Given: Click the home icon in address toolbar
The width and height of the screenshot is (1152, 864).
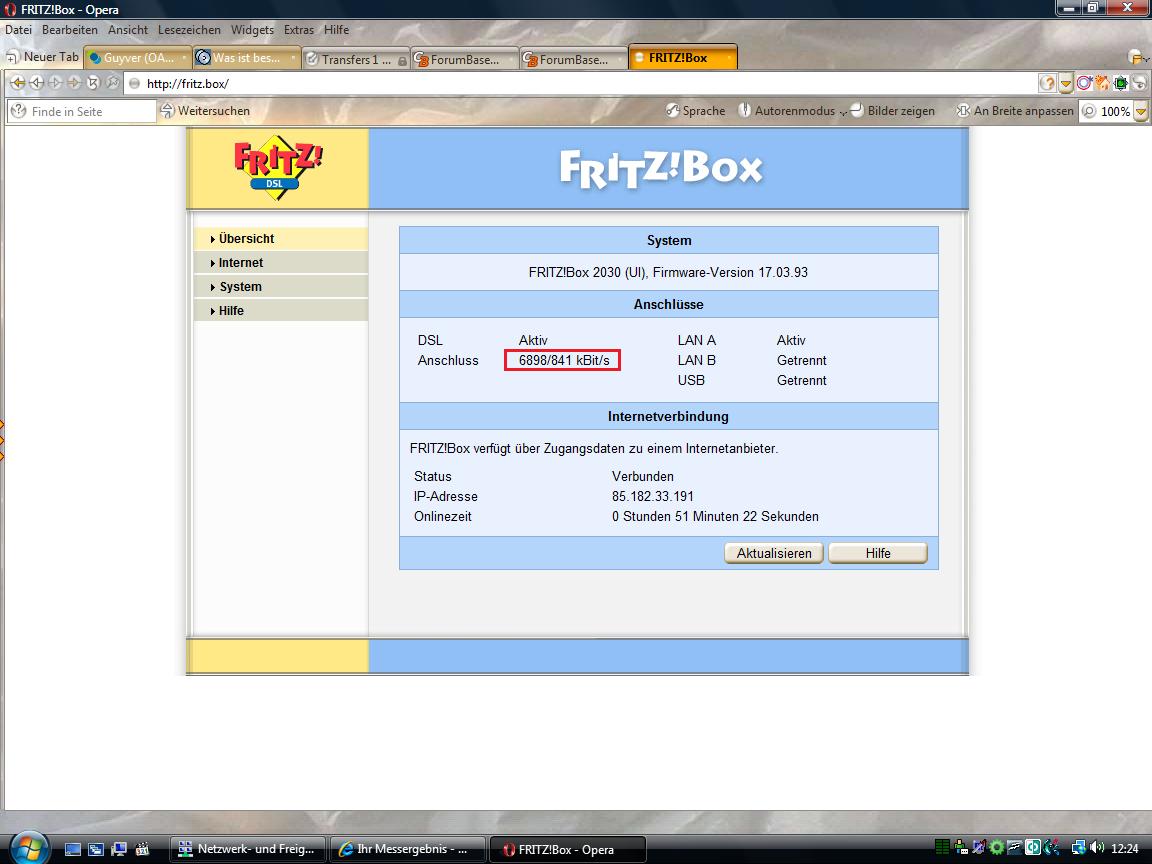Looking at the screenshot, I should [x=1101, y=84].
